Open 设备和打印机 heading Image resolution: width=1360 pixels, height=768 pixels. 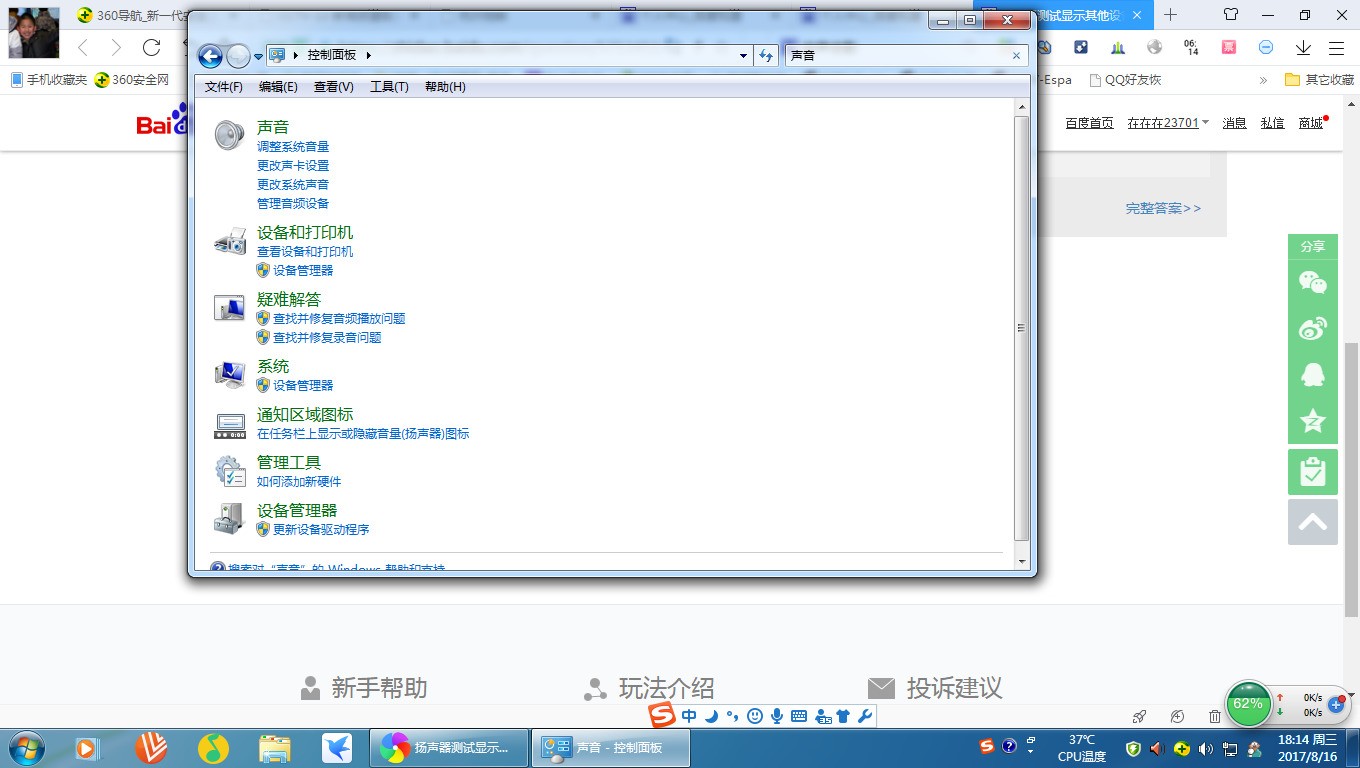point(305,233)
